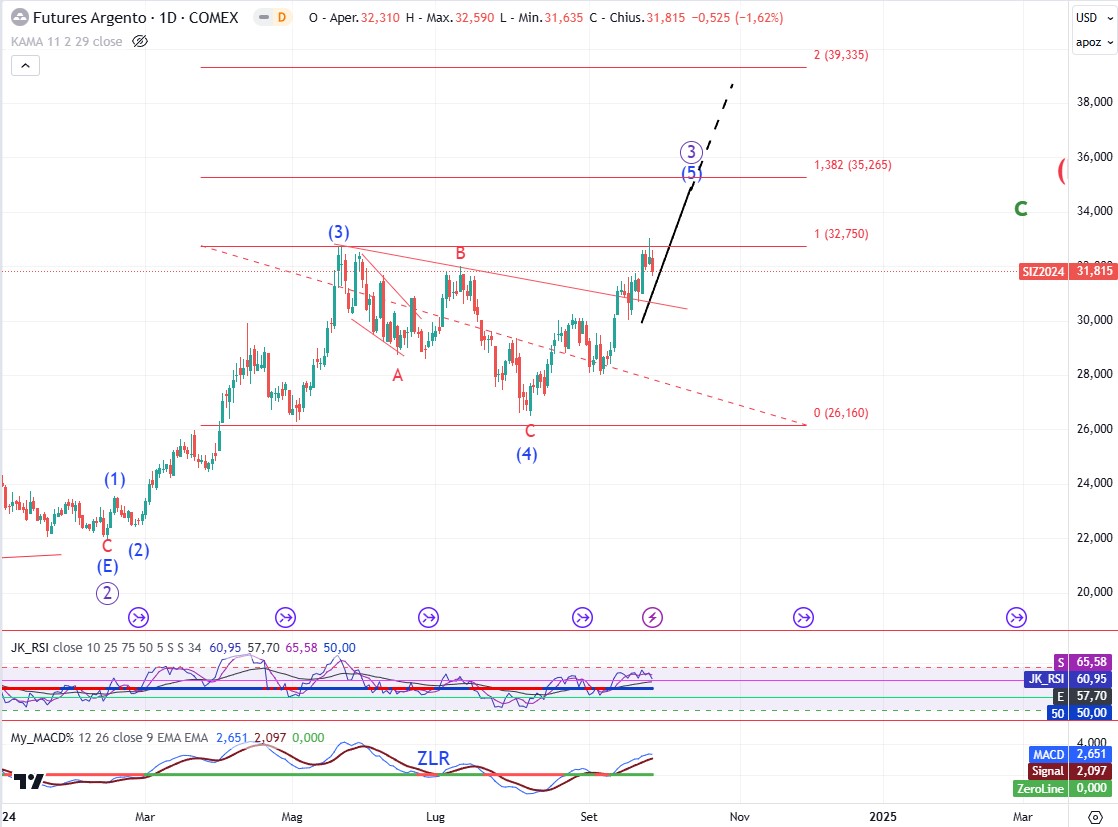This screenshot has height=827, width=1118.
Task: Open contract rollover marker above Mag
Action: [x=285, y=617]
